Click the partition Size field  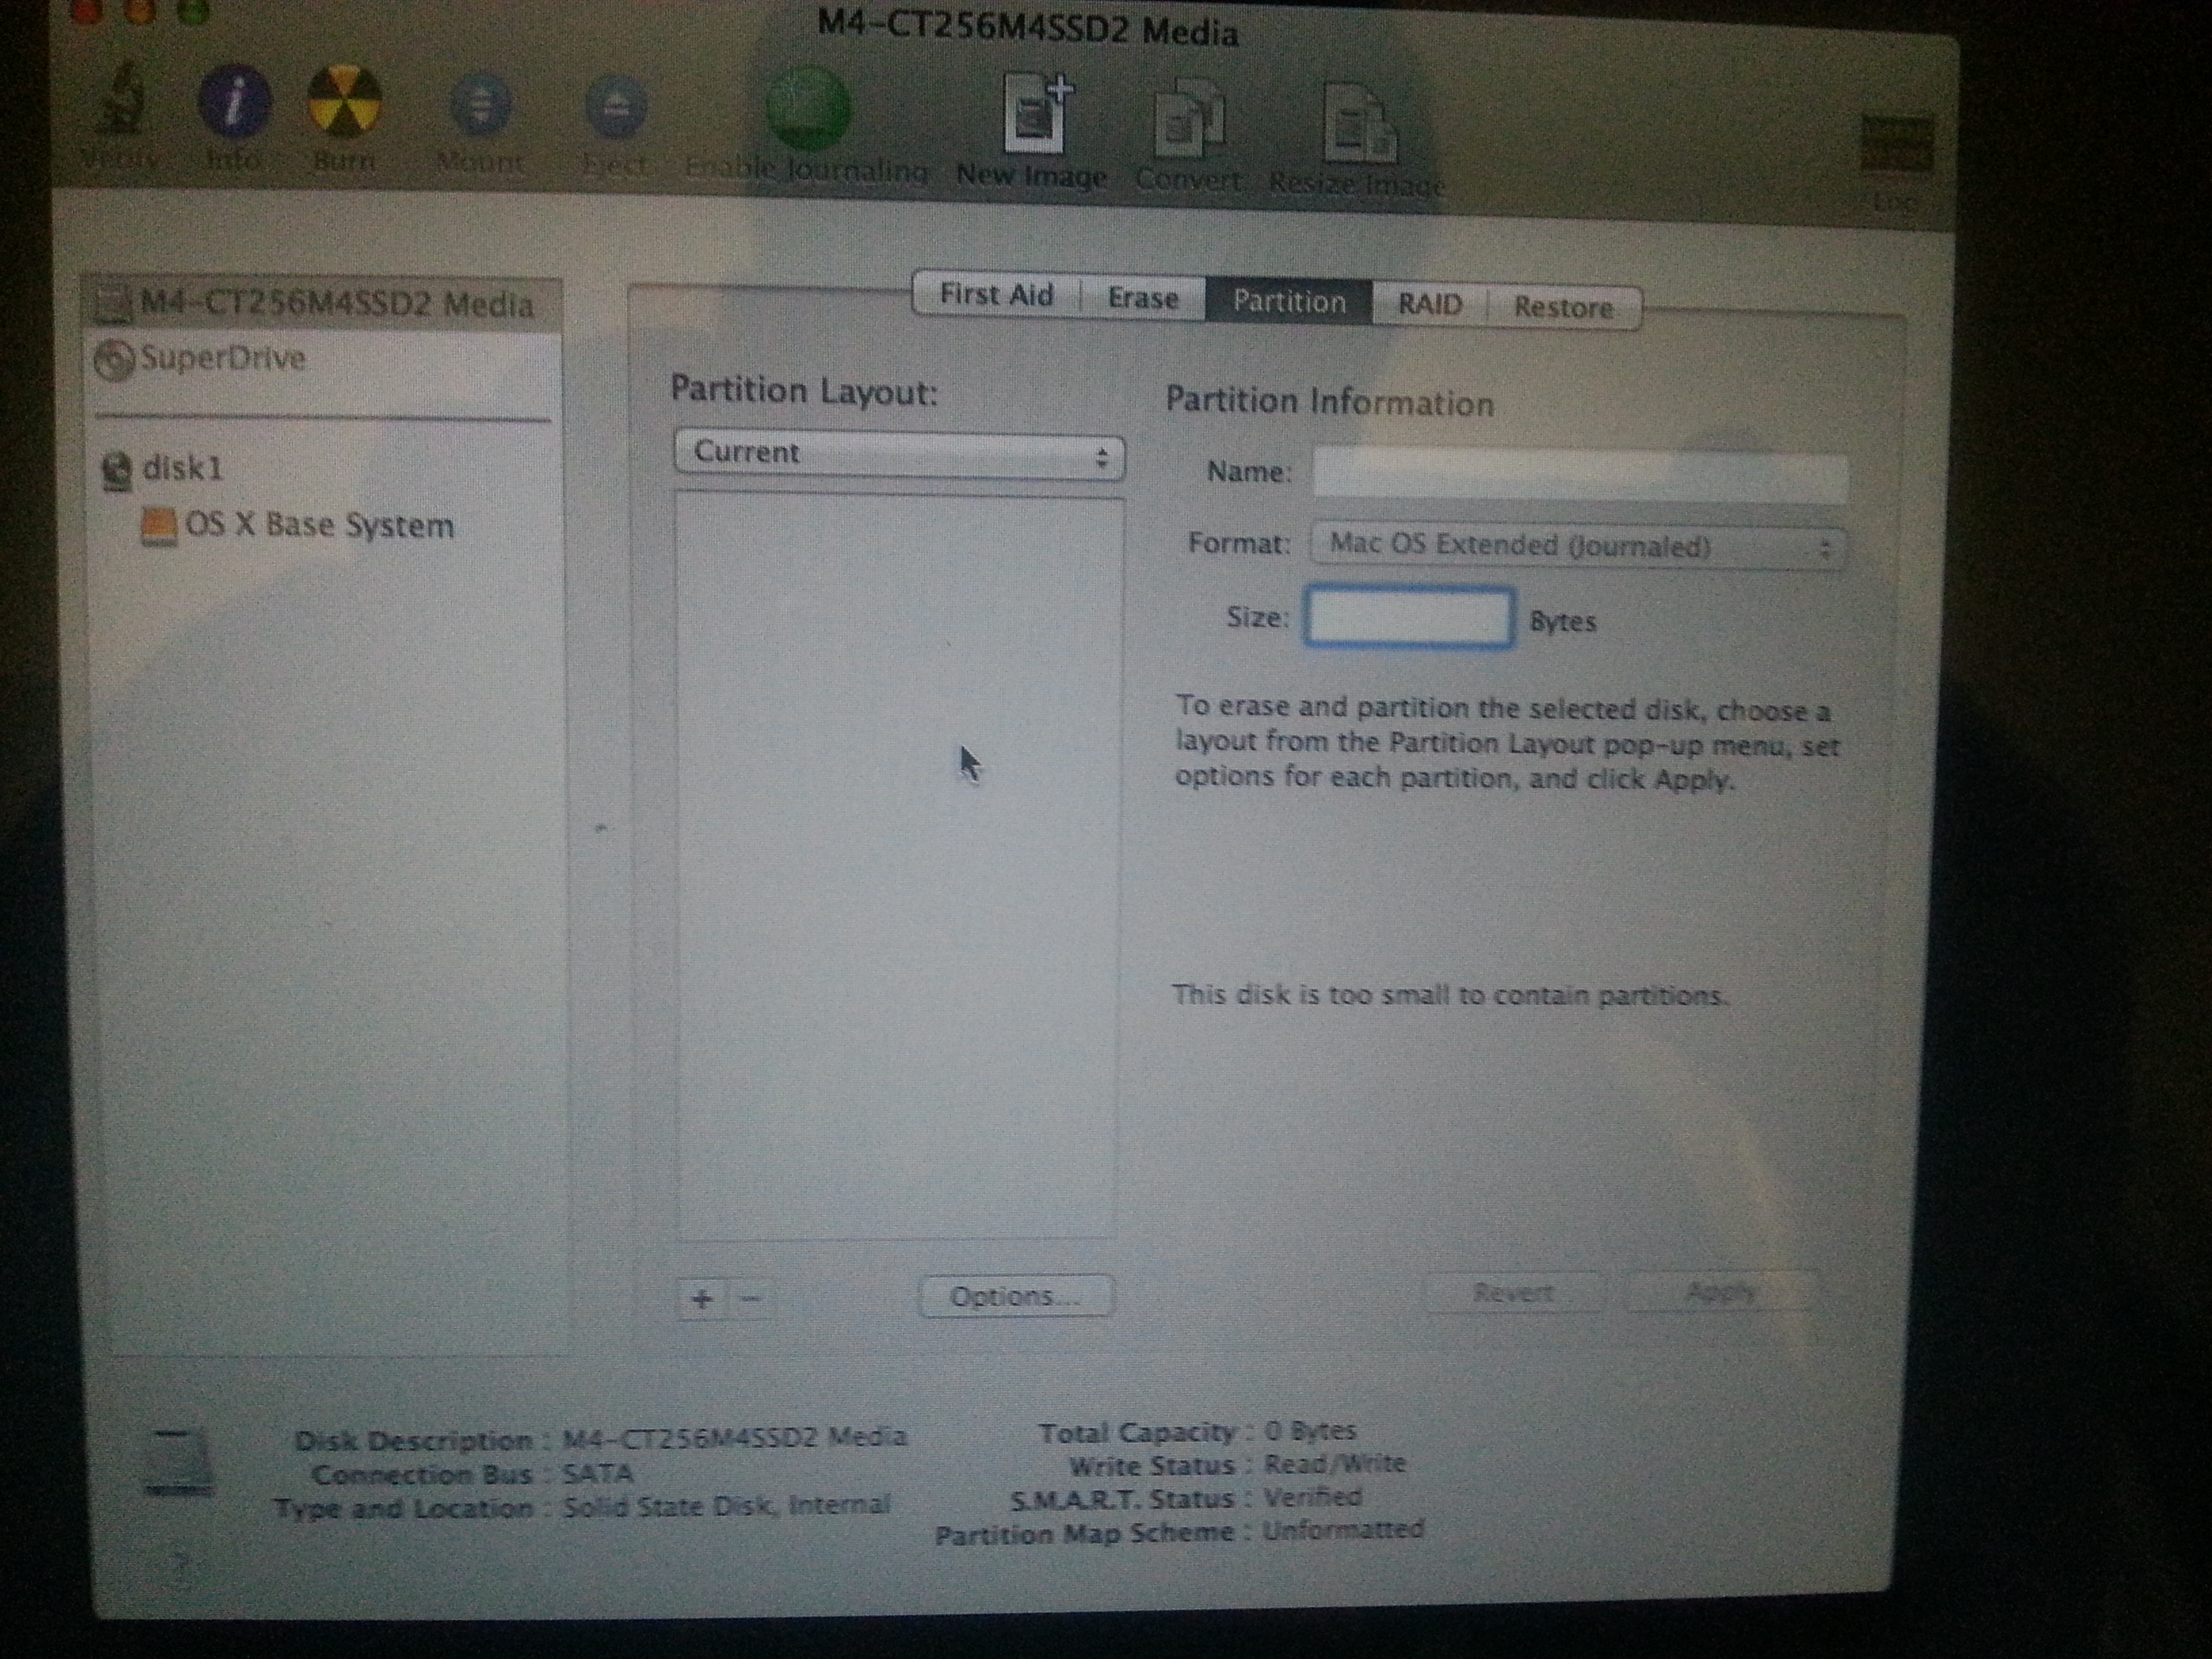point(1409,618)
